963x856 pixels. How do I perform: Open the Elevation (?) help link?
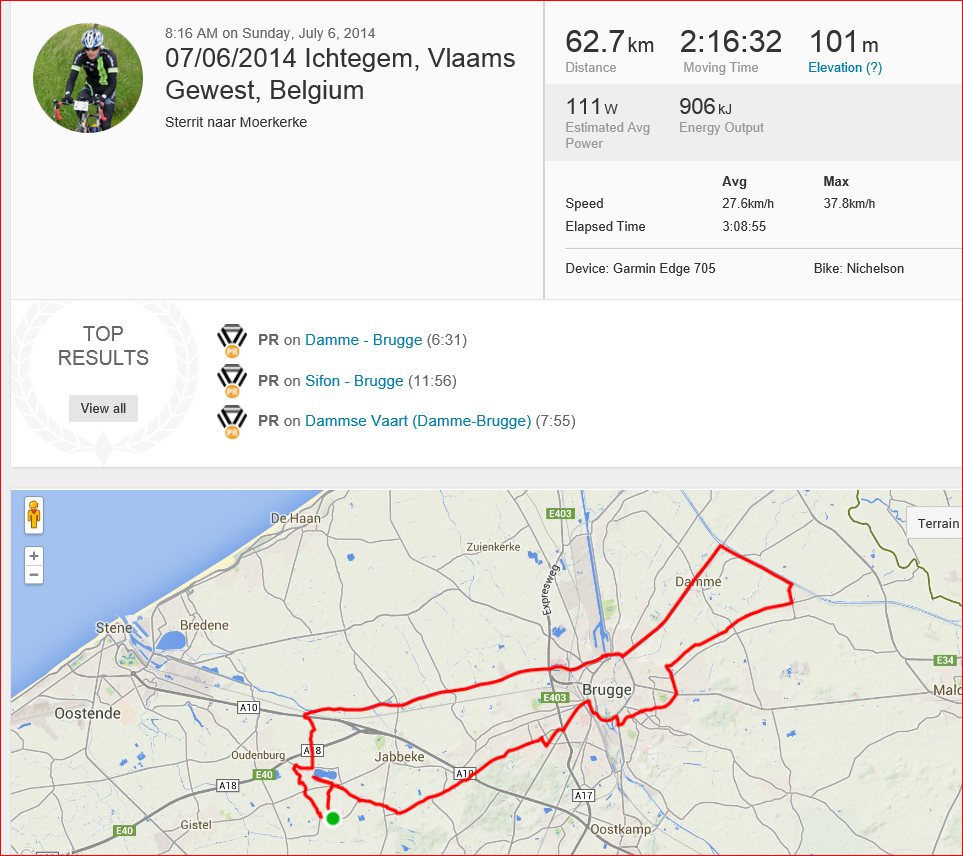pos(844,68)
